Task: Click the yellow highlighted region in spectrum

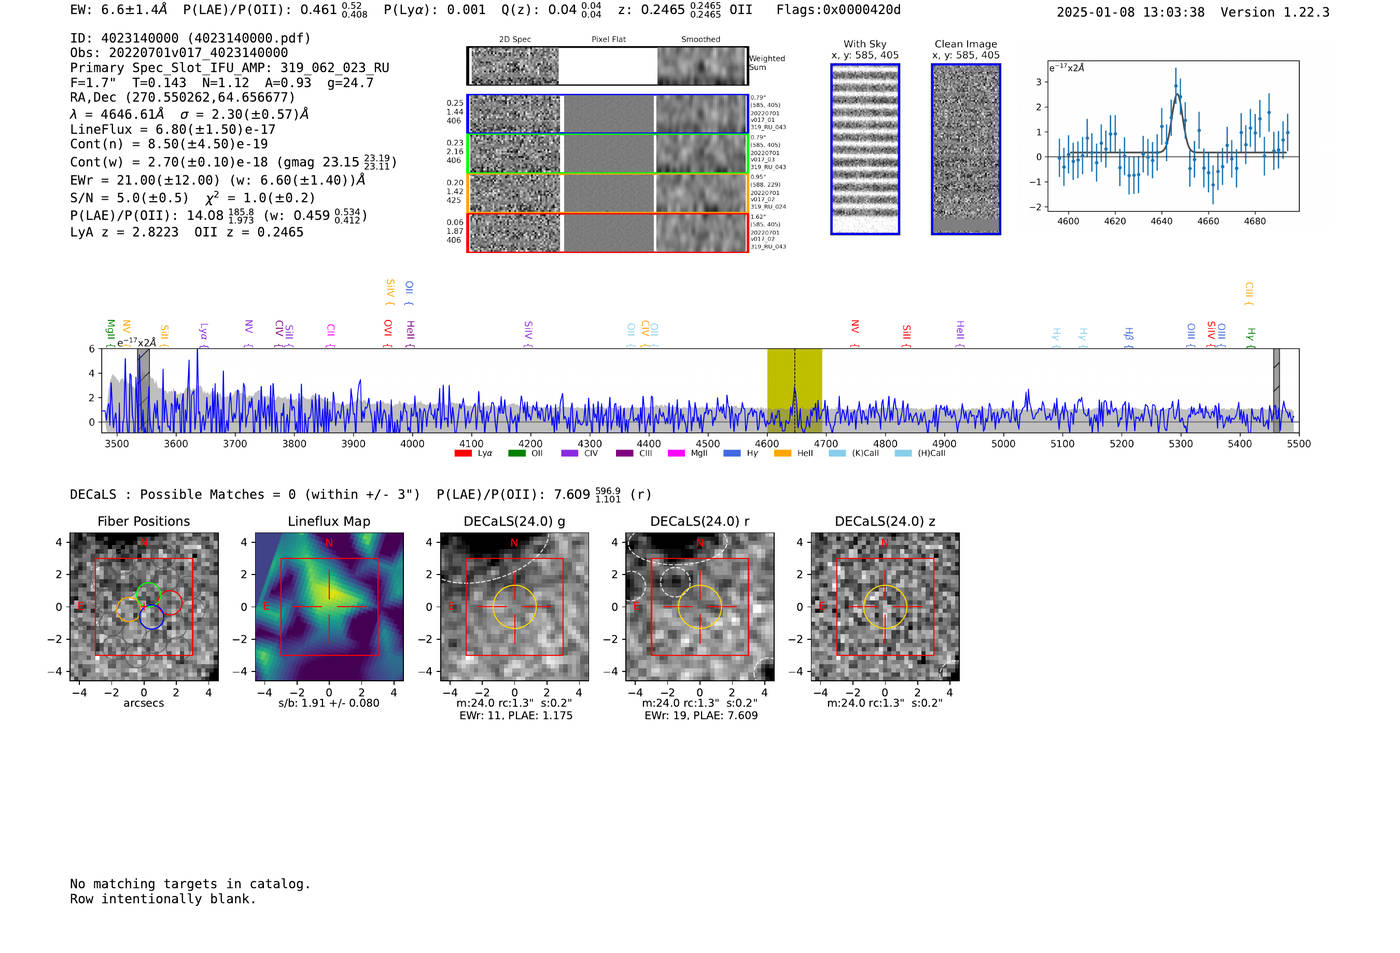Action: pos(794,390)
